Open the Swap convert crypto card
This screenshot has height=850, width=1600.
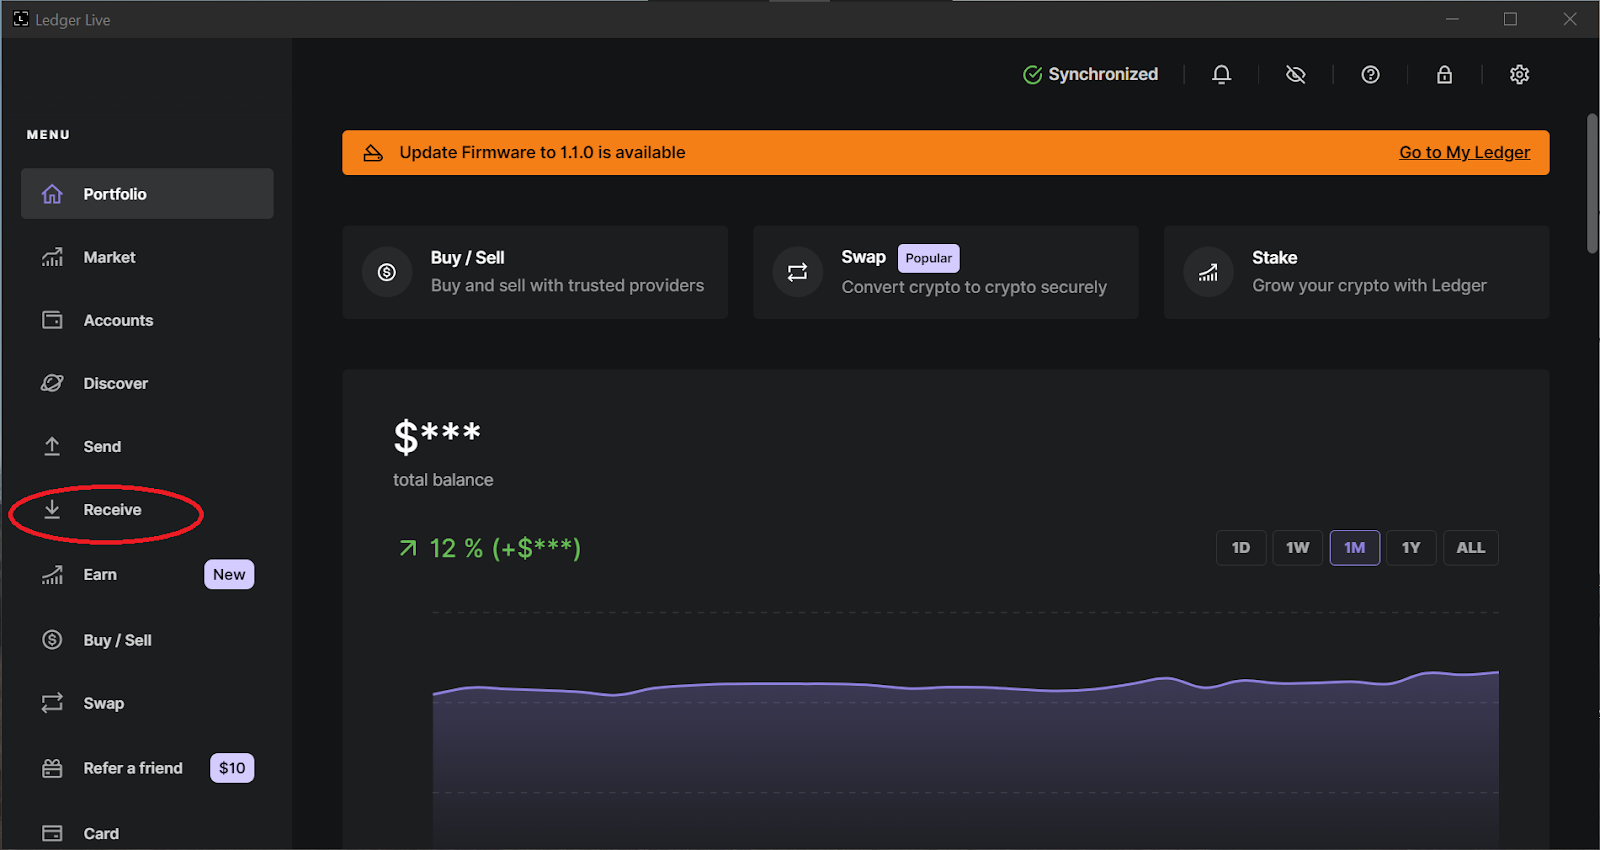point(946,272)
